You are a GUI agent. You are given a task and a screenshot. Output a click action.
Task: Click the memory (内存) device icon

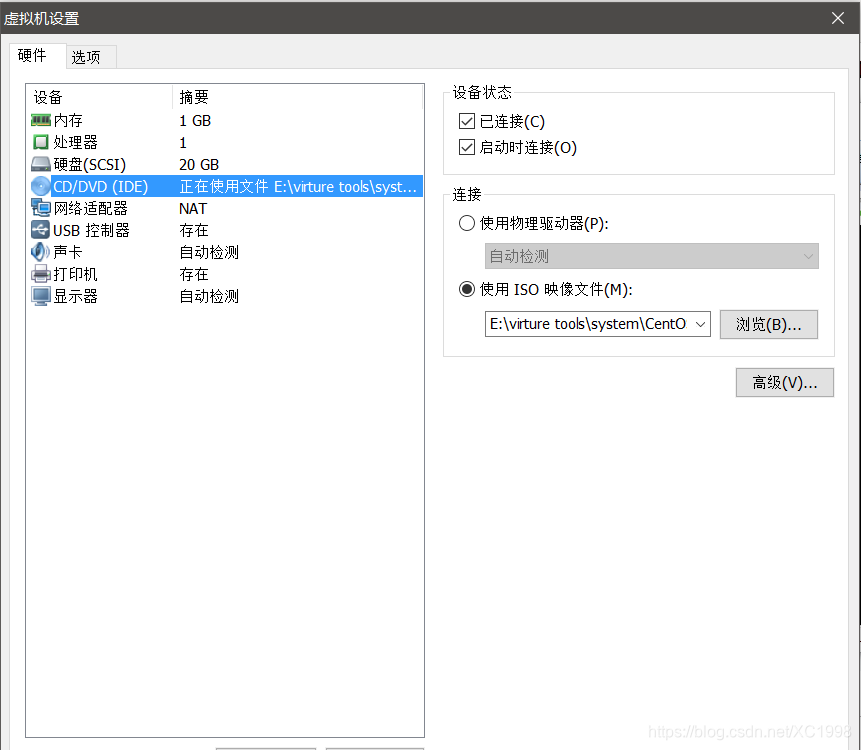click(x=41, y=120)
